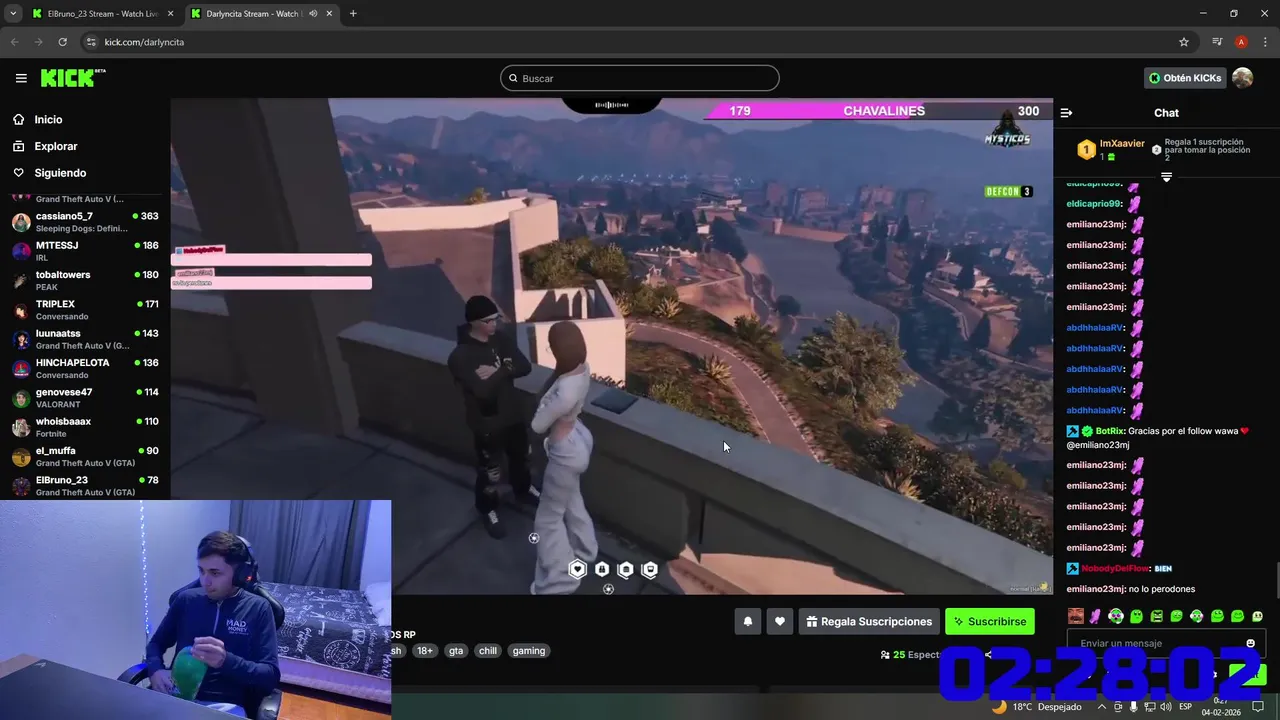Click Regala Suscripciones button
This screenshot has width=1280, height=720.
pos(869,621)
